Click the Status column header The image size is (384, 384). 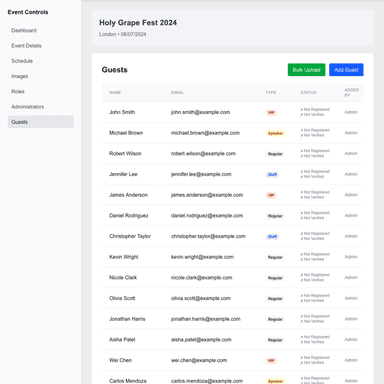(308, 93)
